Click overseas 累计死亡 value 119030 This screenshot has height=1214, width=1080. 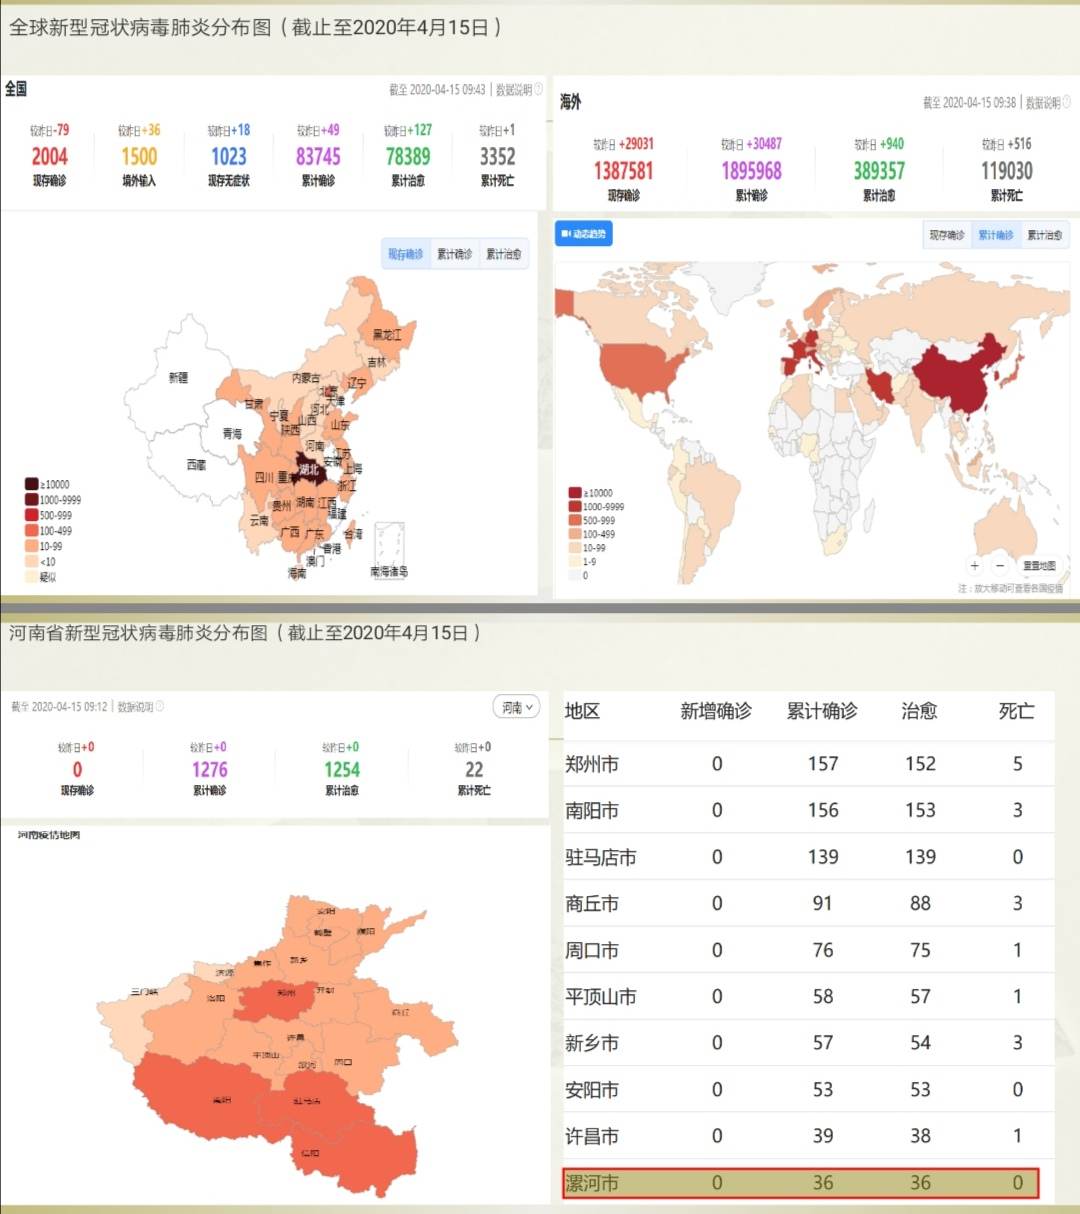[1006, 171]
